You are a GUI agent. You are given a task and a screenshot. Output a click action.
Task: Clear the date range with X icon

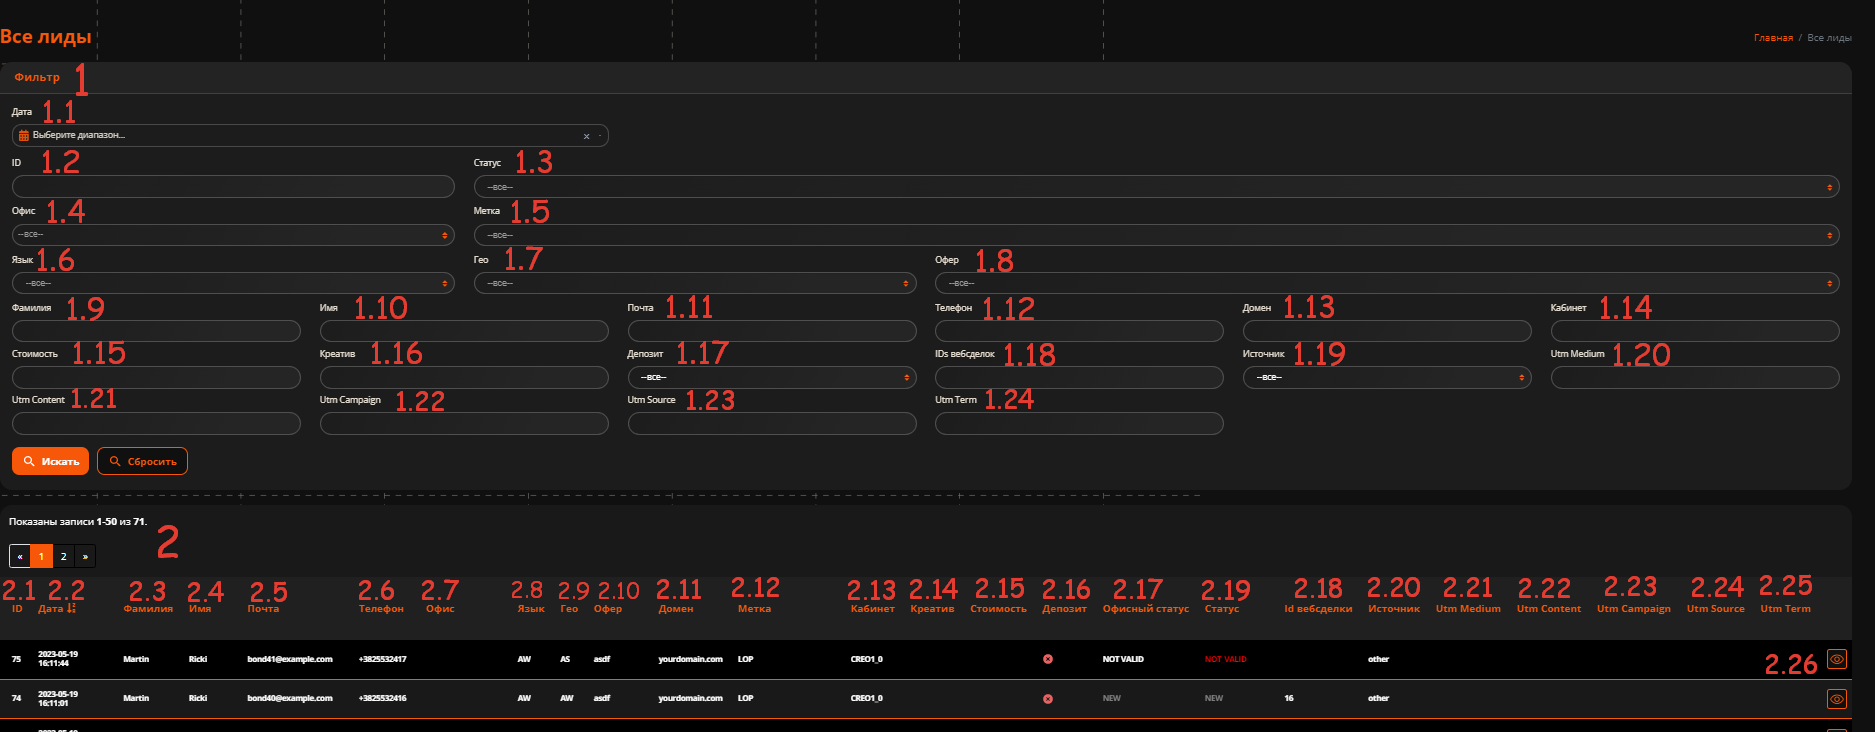586,136
